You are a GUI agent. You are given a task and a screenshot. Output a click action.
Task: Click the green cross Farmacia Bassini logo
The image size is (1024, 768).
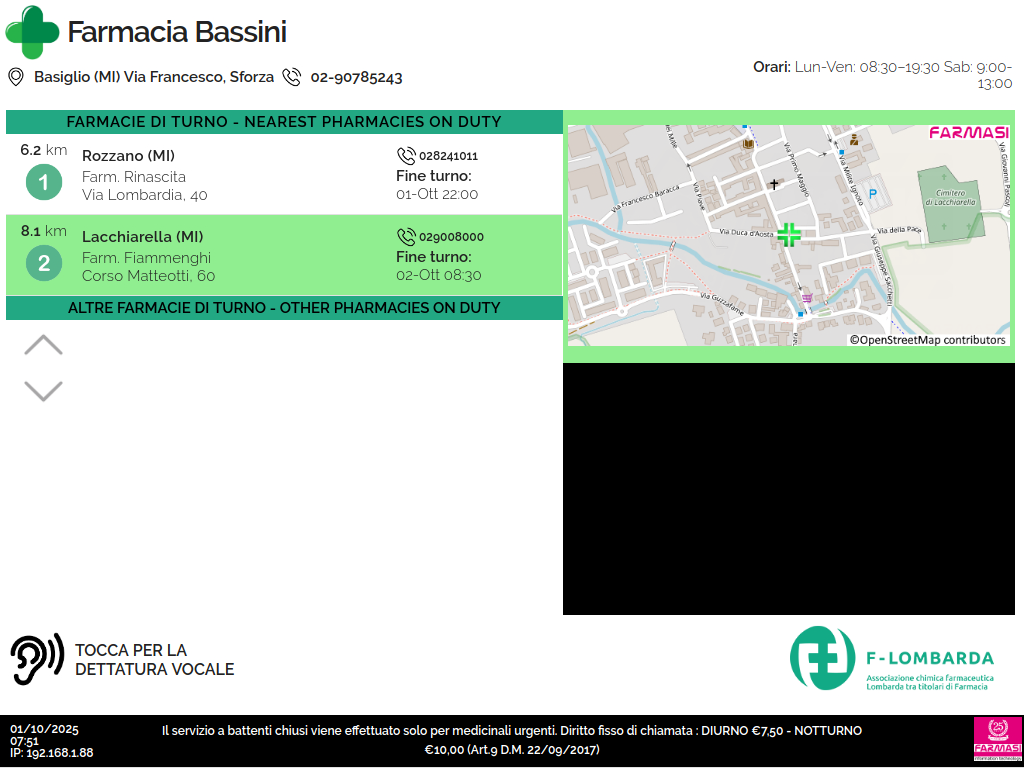pyautogui.click(x=32, y=32)
